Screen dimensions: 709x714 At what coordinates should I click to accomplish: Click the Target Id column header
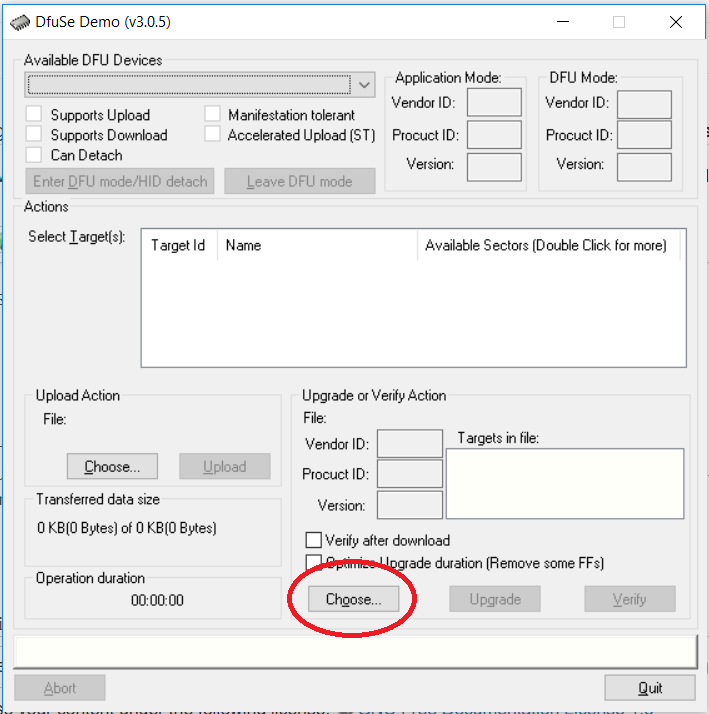coord(178,245)
